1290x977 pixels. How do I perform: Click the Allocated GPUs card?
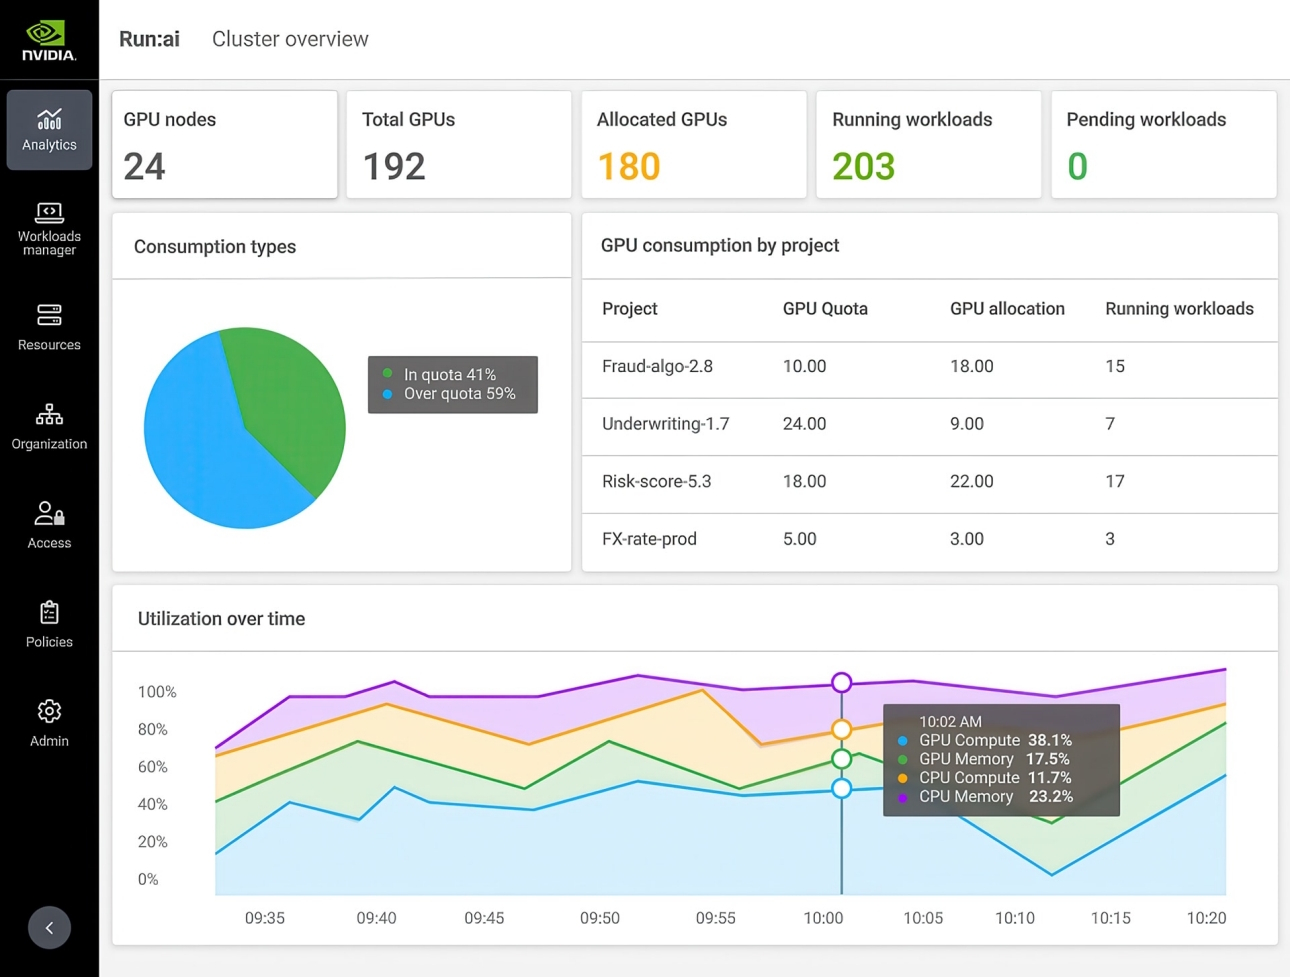693,145
